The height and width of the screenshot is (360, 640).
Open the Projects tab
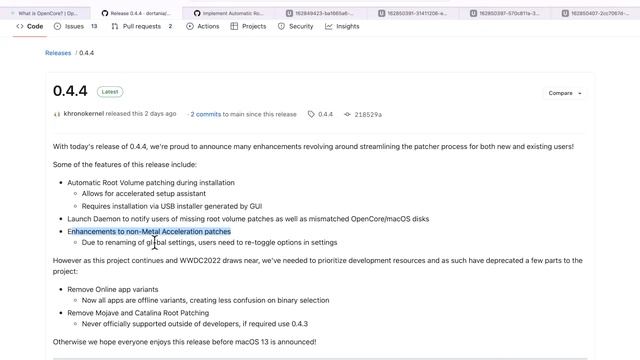[248, 26]
